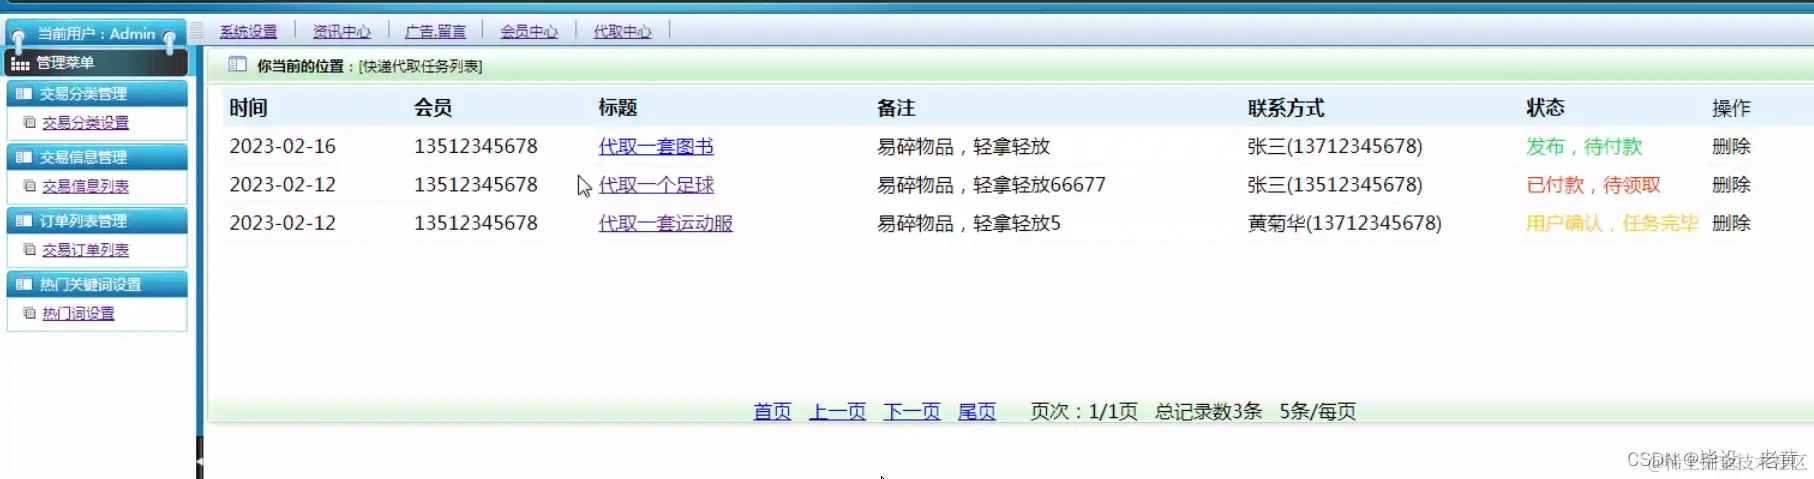Go to 首页 in pagination
1814x479 pixels.
pos(772,412)
